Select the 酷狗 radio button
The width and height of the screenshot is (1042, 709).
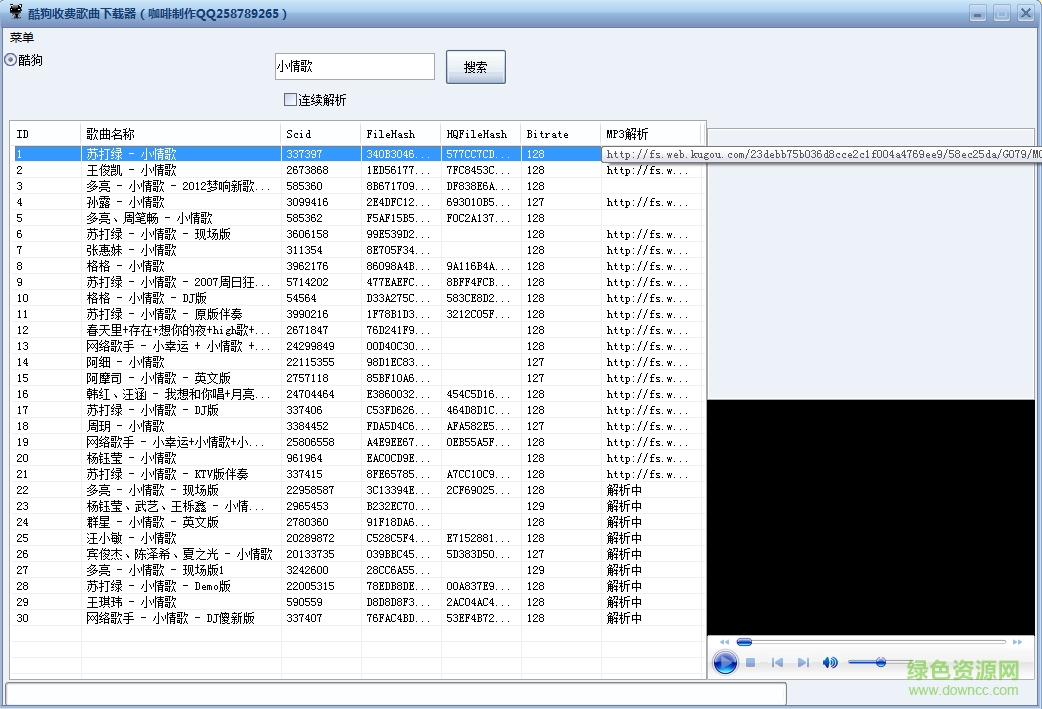pyautogui.click(x=13, y=60)
